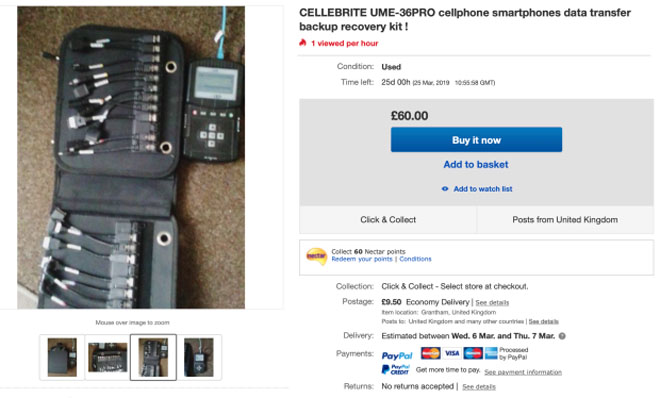Select the fourth product thumbnail
Screen dimensions: 660x398
(199, 357)
